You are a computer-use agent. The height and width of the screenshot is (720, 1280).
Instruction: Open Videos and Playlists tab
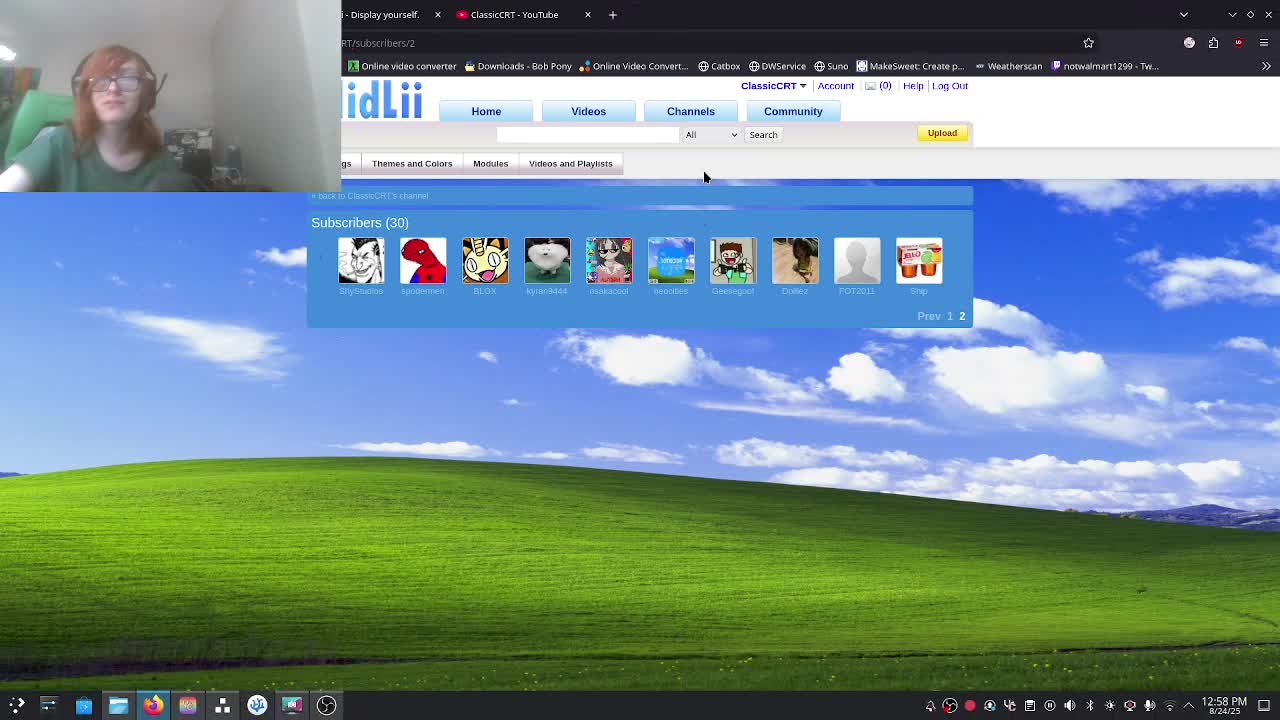point(570,163)
